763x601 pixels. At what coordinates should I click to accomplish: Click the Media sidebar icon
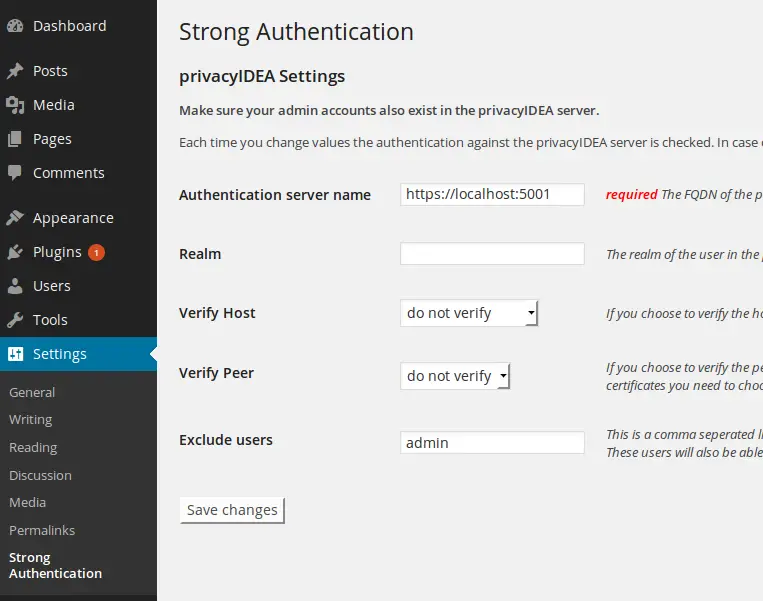[x=15, y=105]
